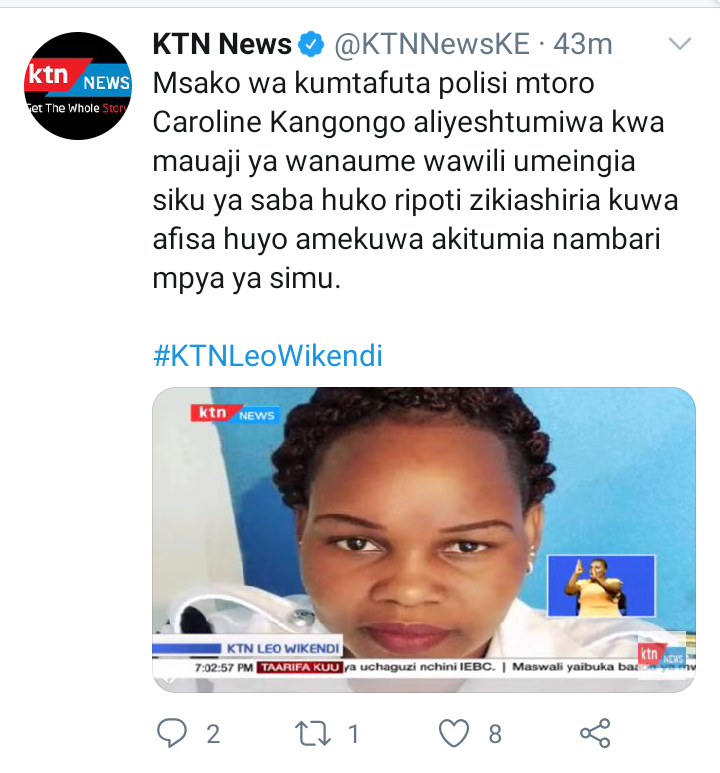Click the tweet text about Msako

pyautogui.click(x=415, y=180)
